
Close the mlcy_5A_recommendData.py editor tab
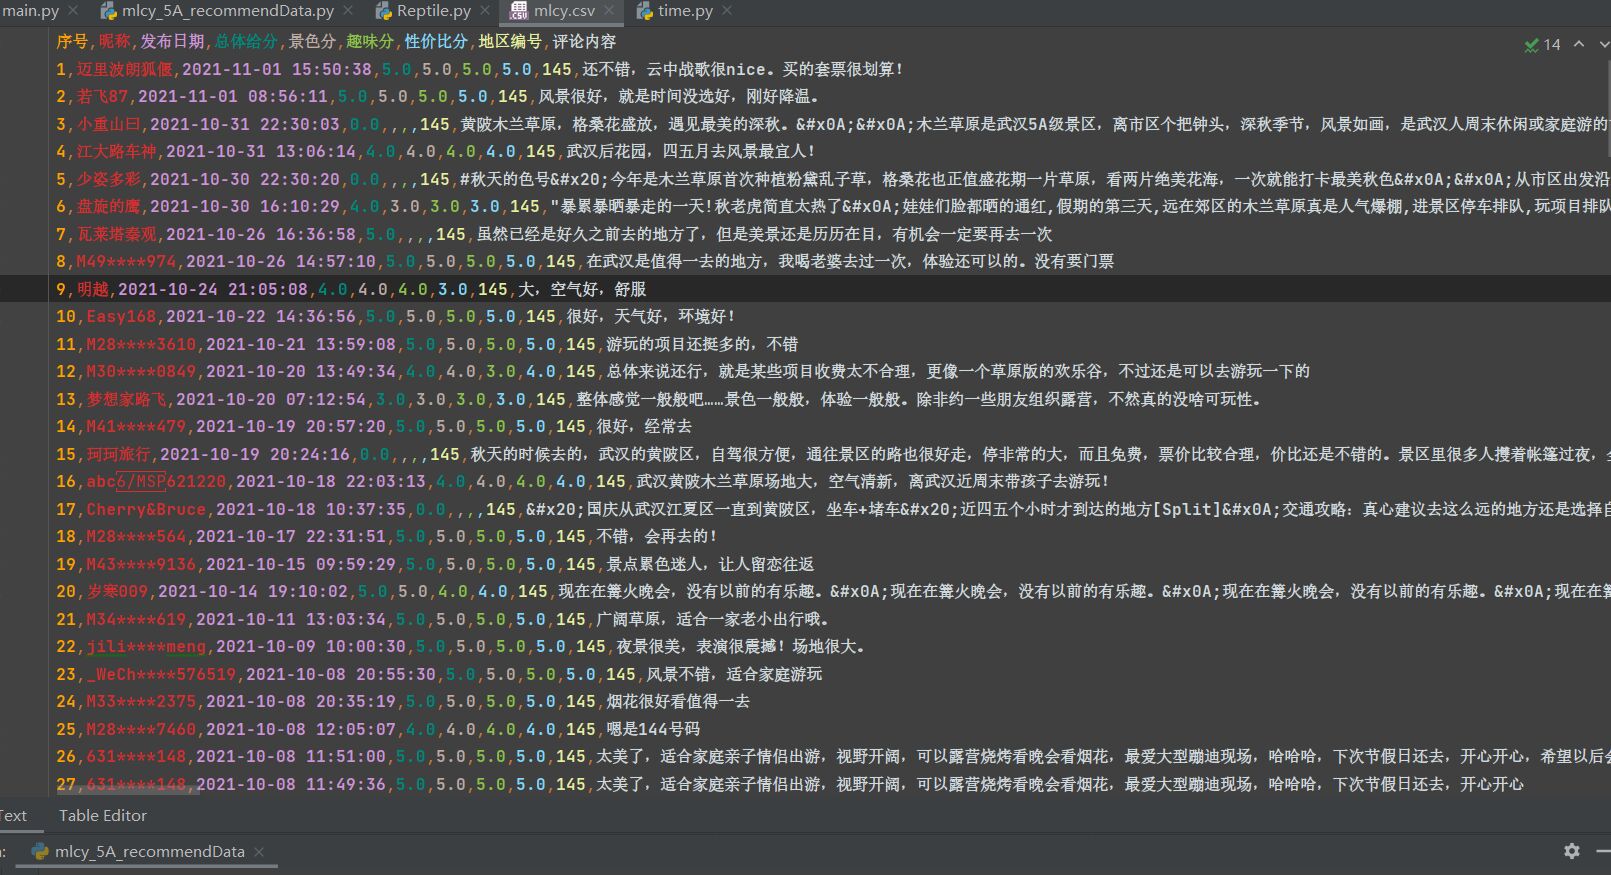348,11
